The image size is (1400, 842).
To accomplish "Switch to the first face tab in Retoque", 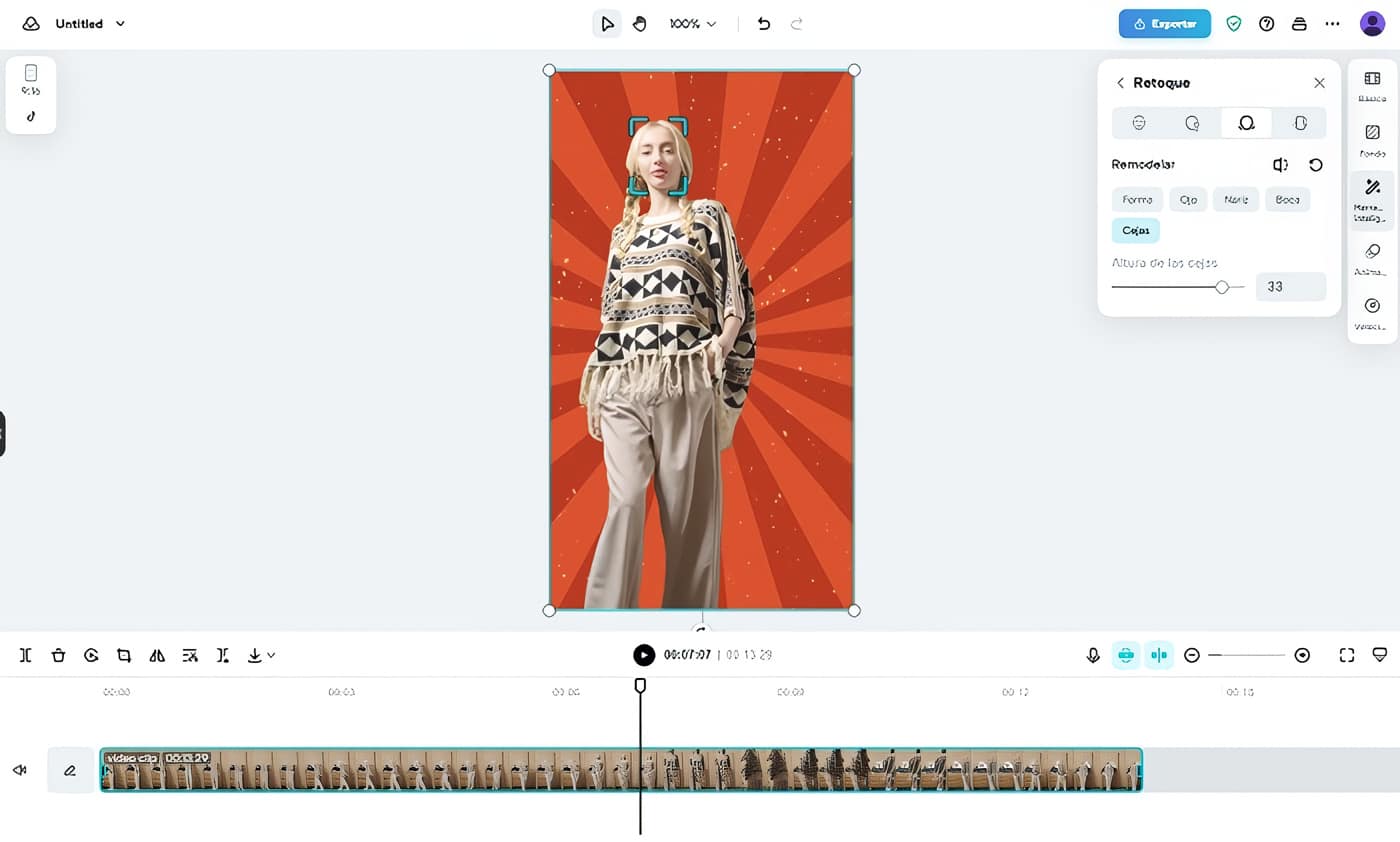I will [x=1139, y=123].
